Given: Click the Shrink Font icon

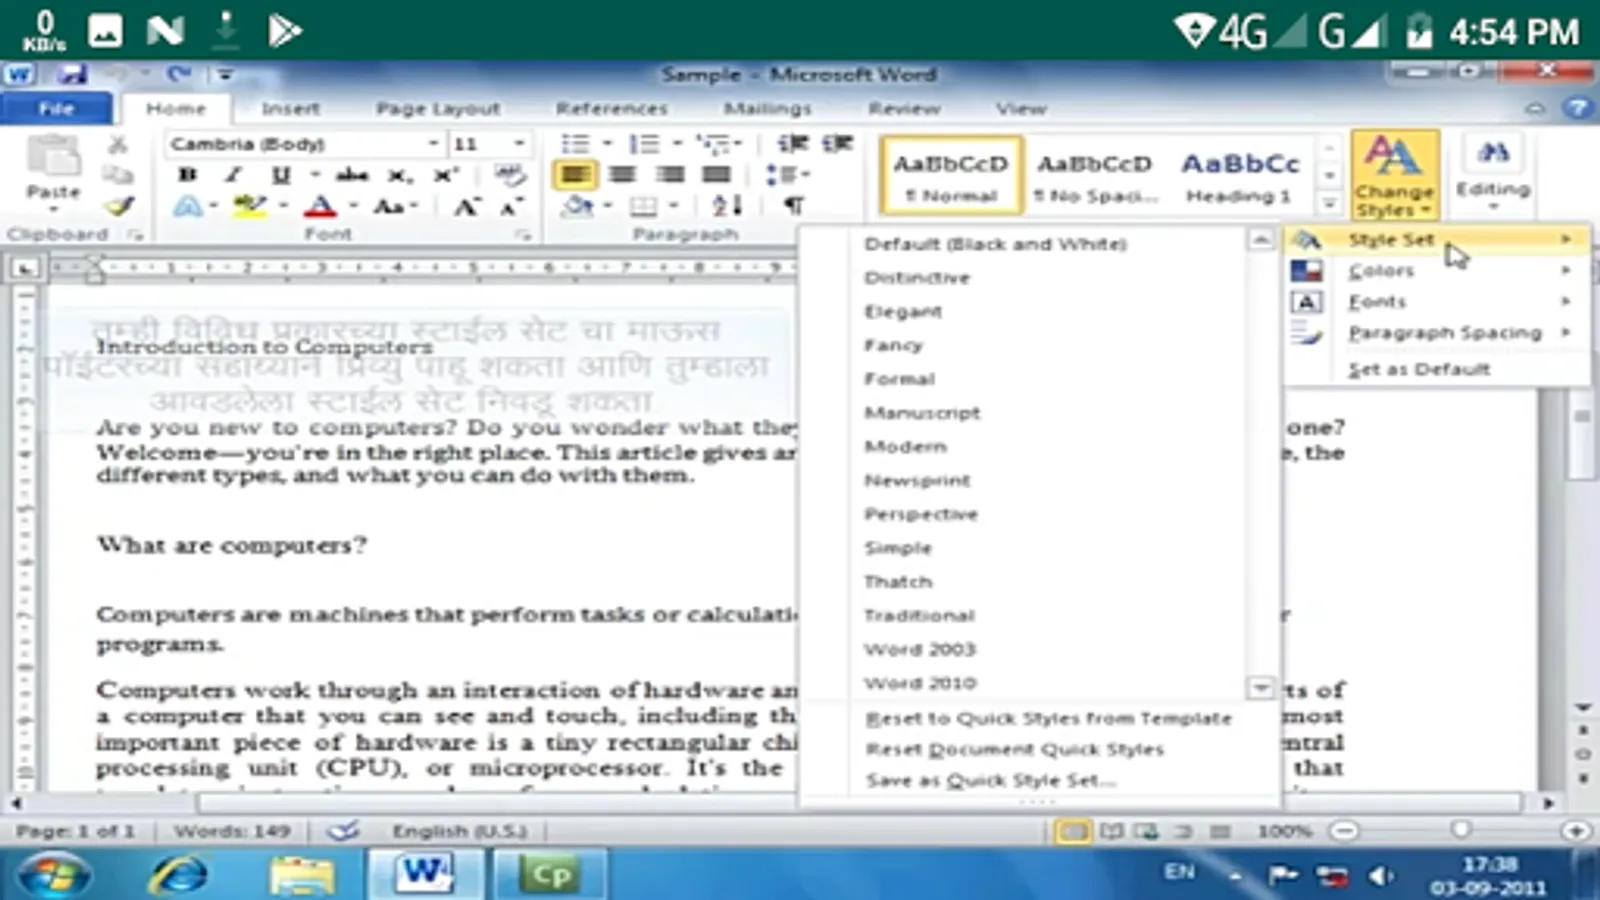Looking at the screenshot, I should click(x=511, y=207).
